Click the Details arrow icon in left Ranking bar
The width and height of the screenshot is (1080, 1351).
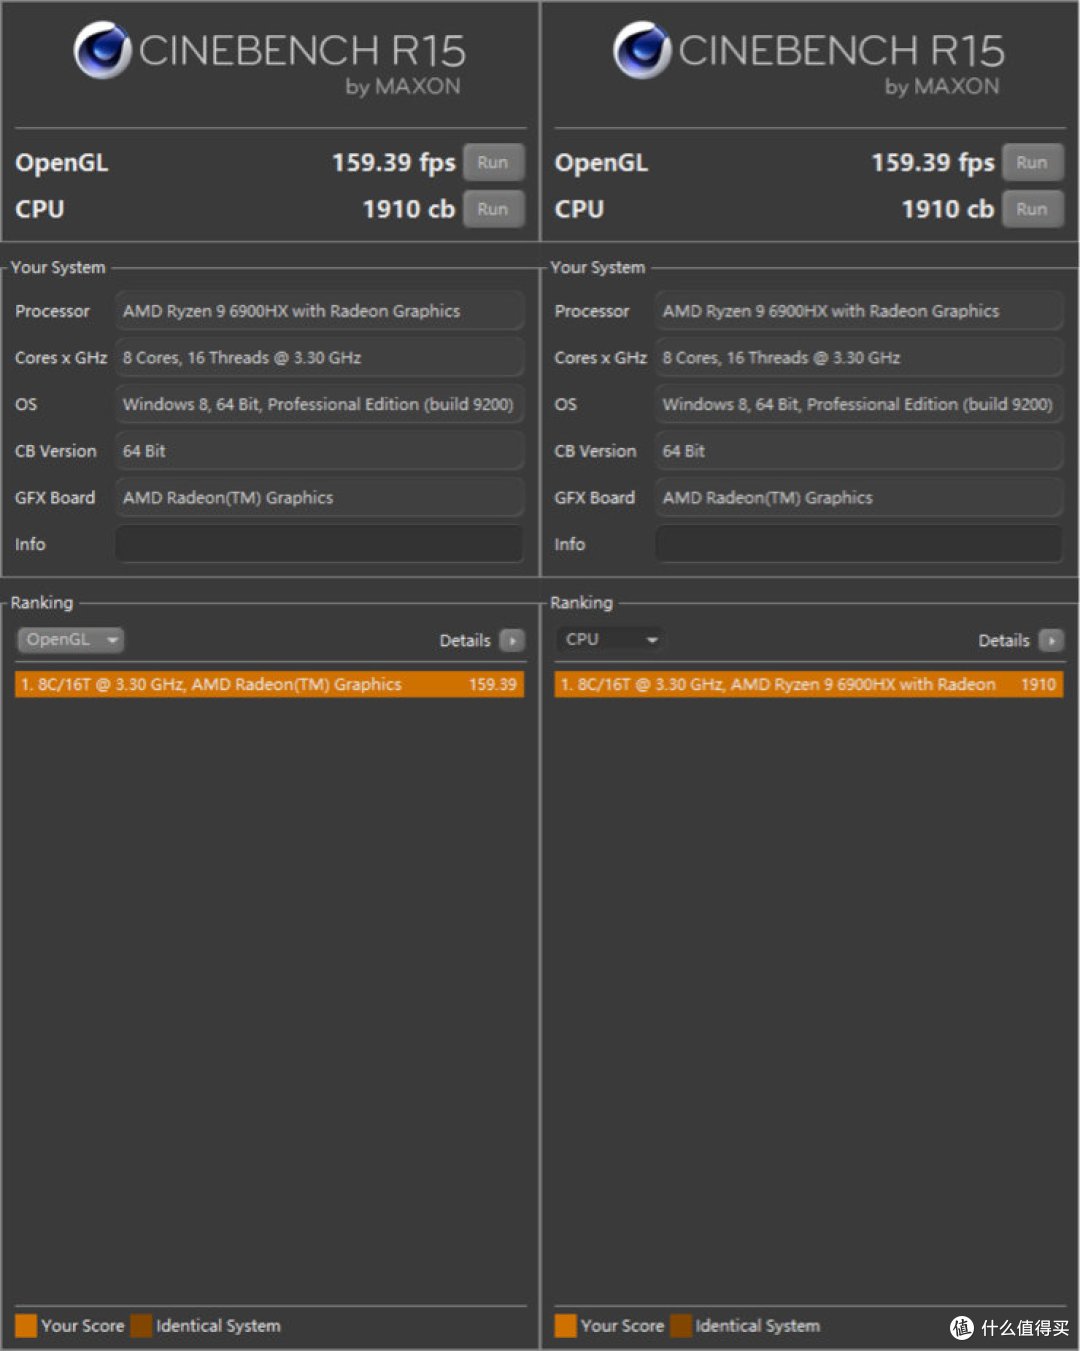coord(512,640)
